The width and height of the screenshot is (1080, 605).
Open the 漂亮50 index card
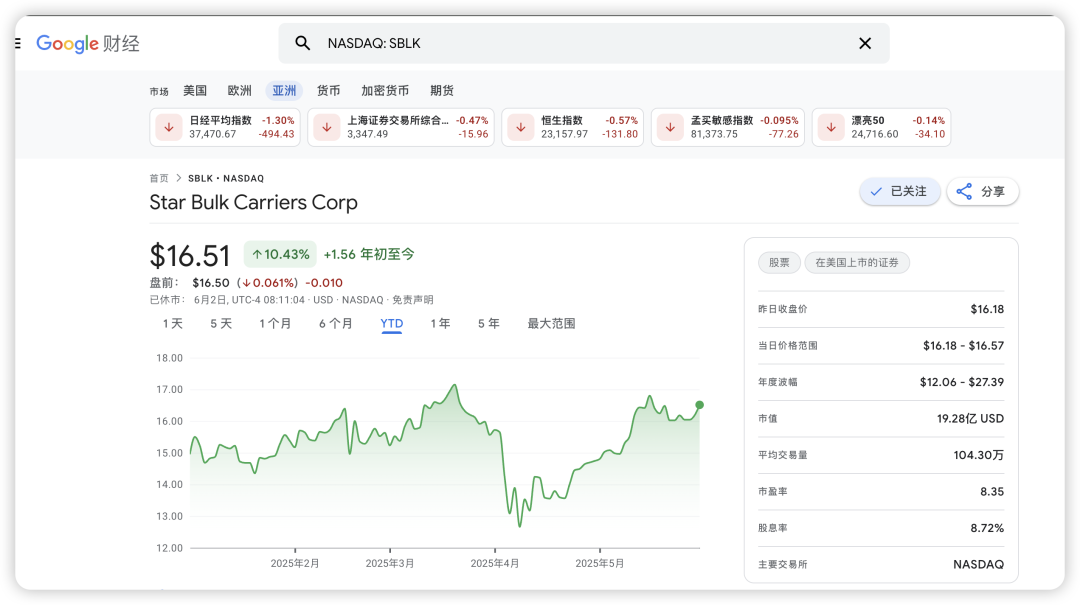tap(881, 127)
